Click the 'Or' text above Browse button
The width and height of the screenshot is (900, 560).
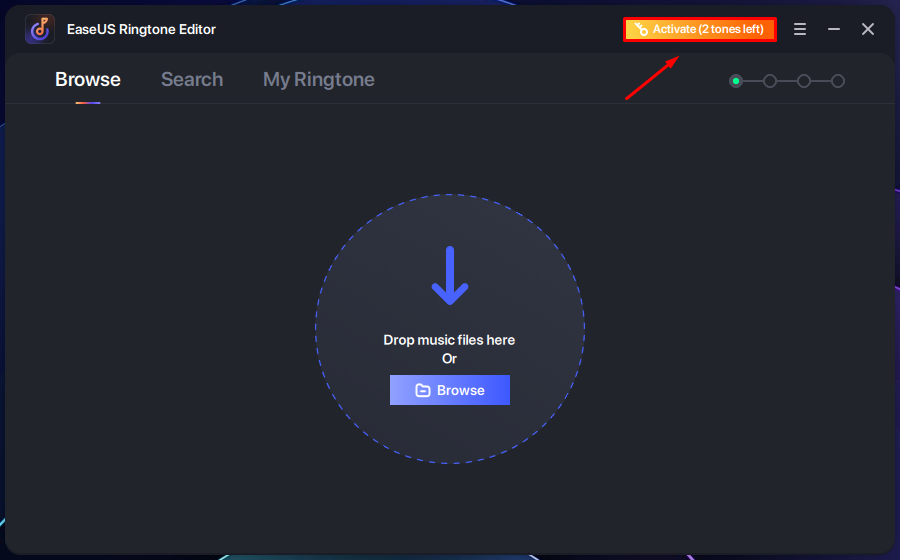(449, 359)
